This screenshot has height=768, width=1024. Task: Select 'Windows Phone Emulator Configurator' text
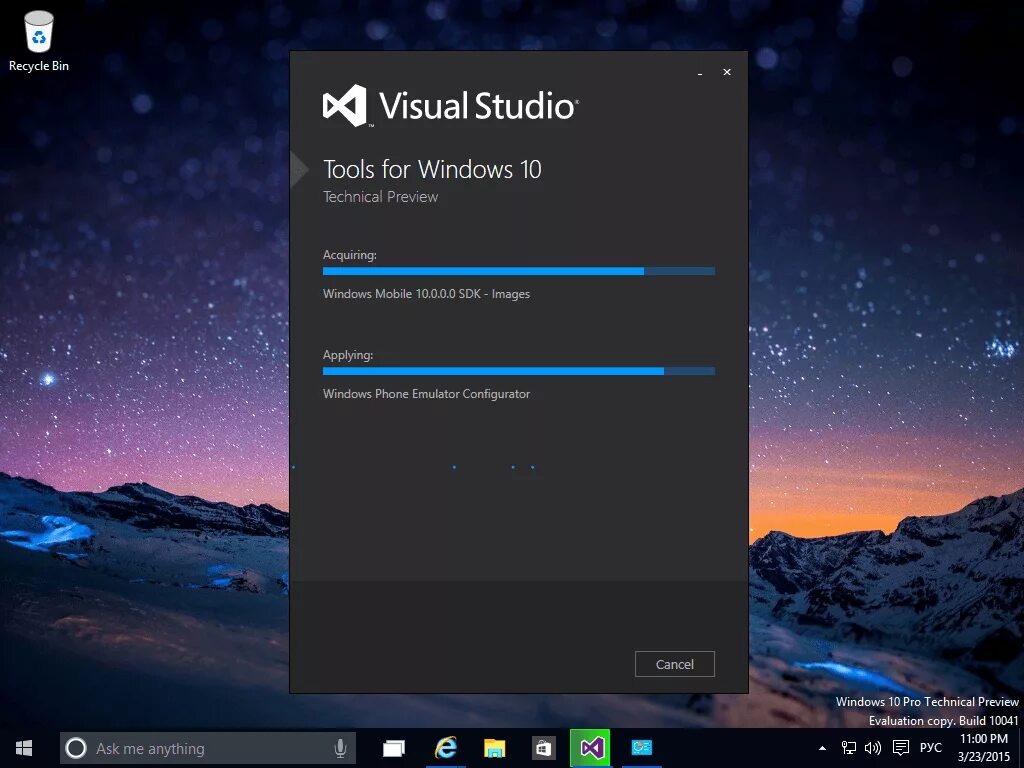click(x=426, y=394)
